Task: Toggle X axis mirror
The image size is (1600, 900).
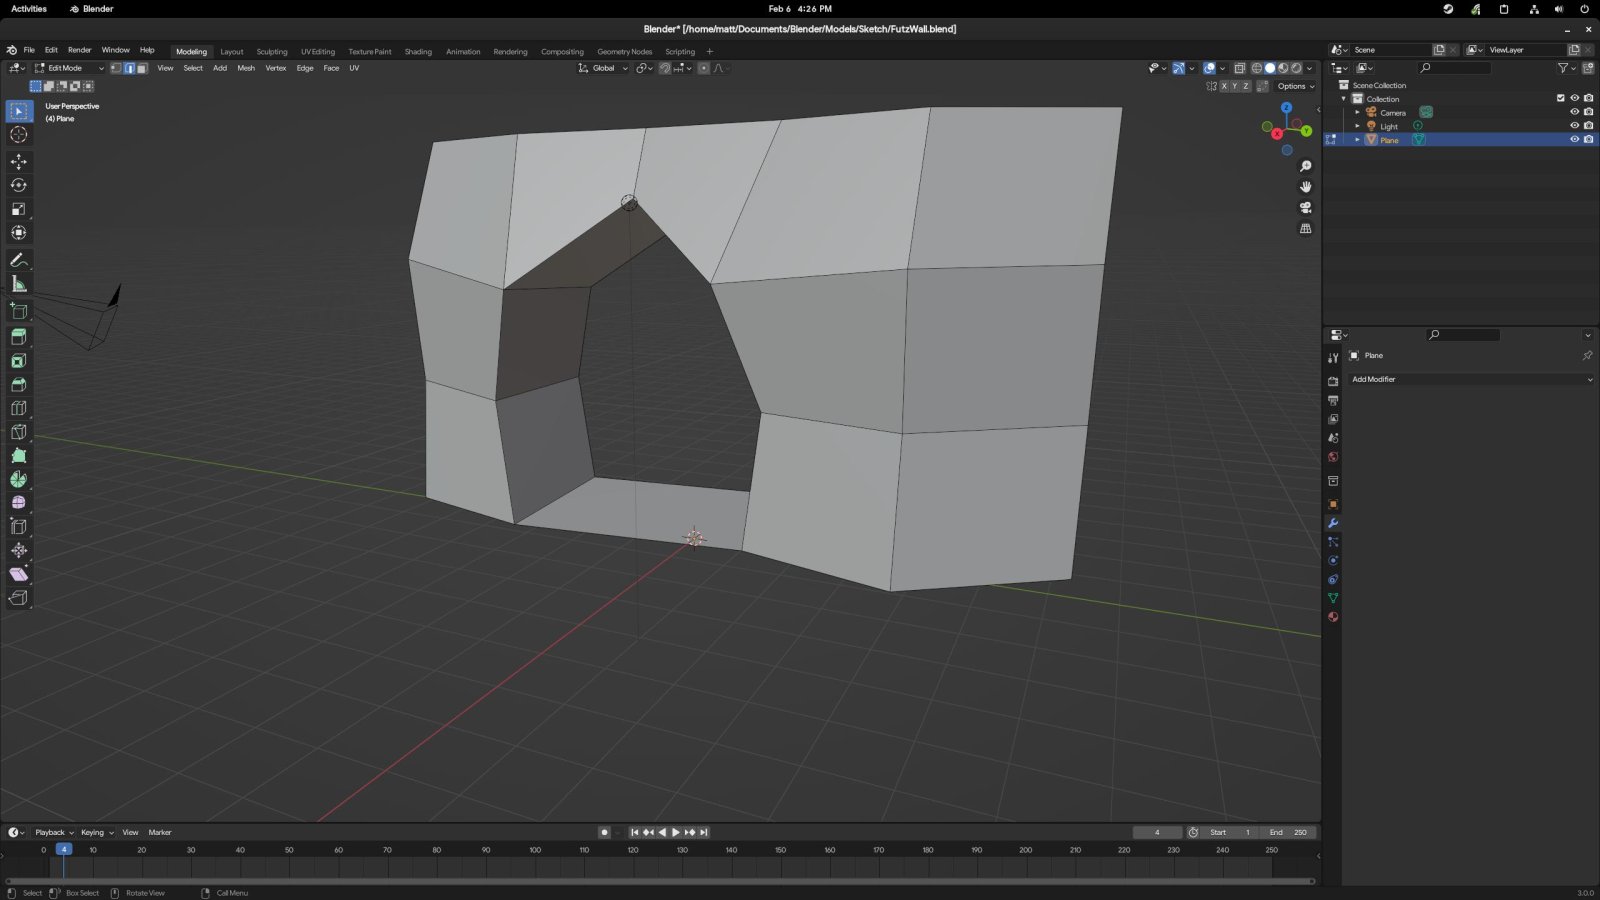Action: [x=1224, y=86]
